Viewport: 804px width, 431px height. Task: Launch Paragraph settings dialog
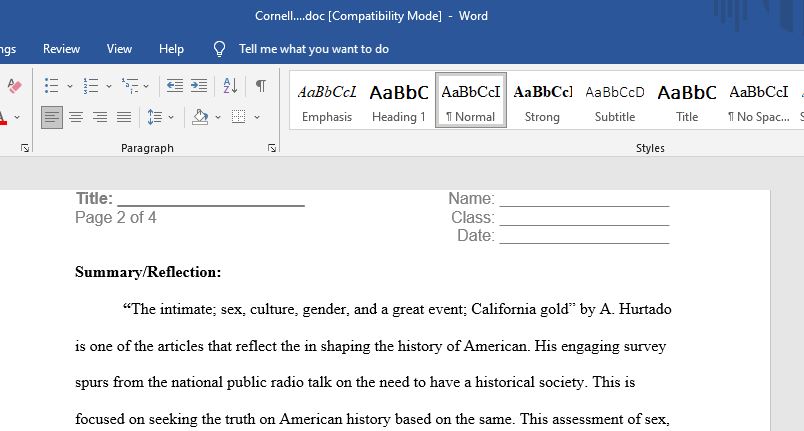click(272, 148)
